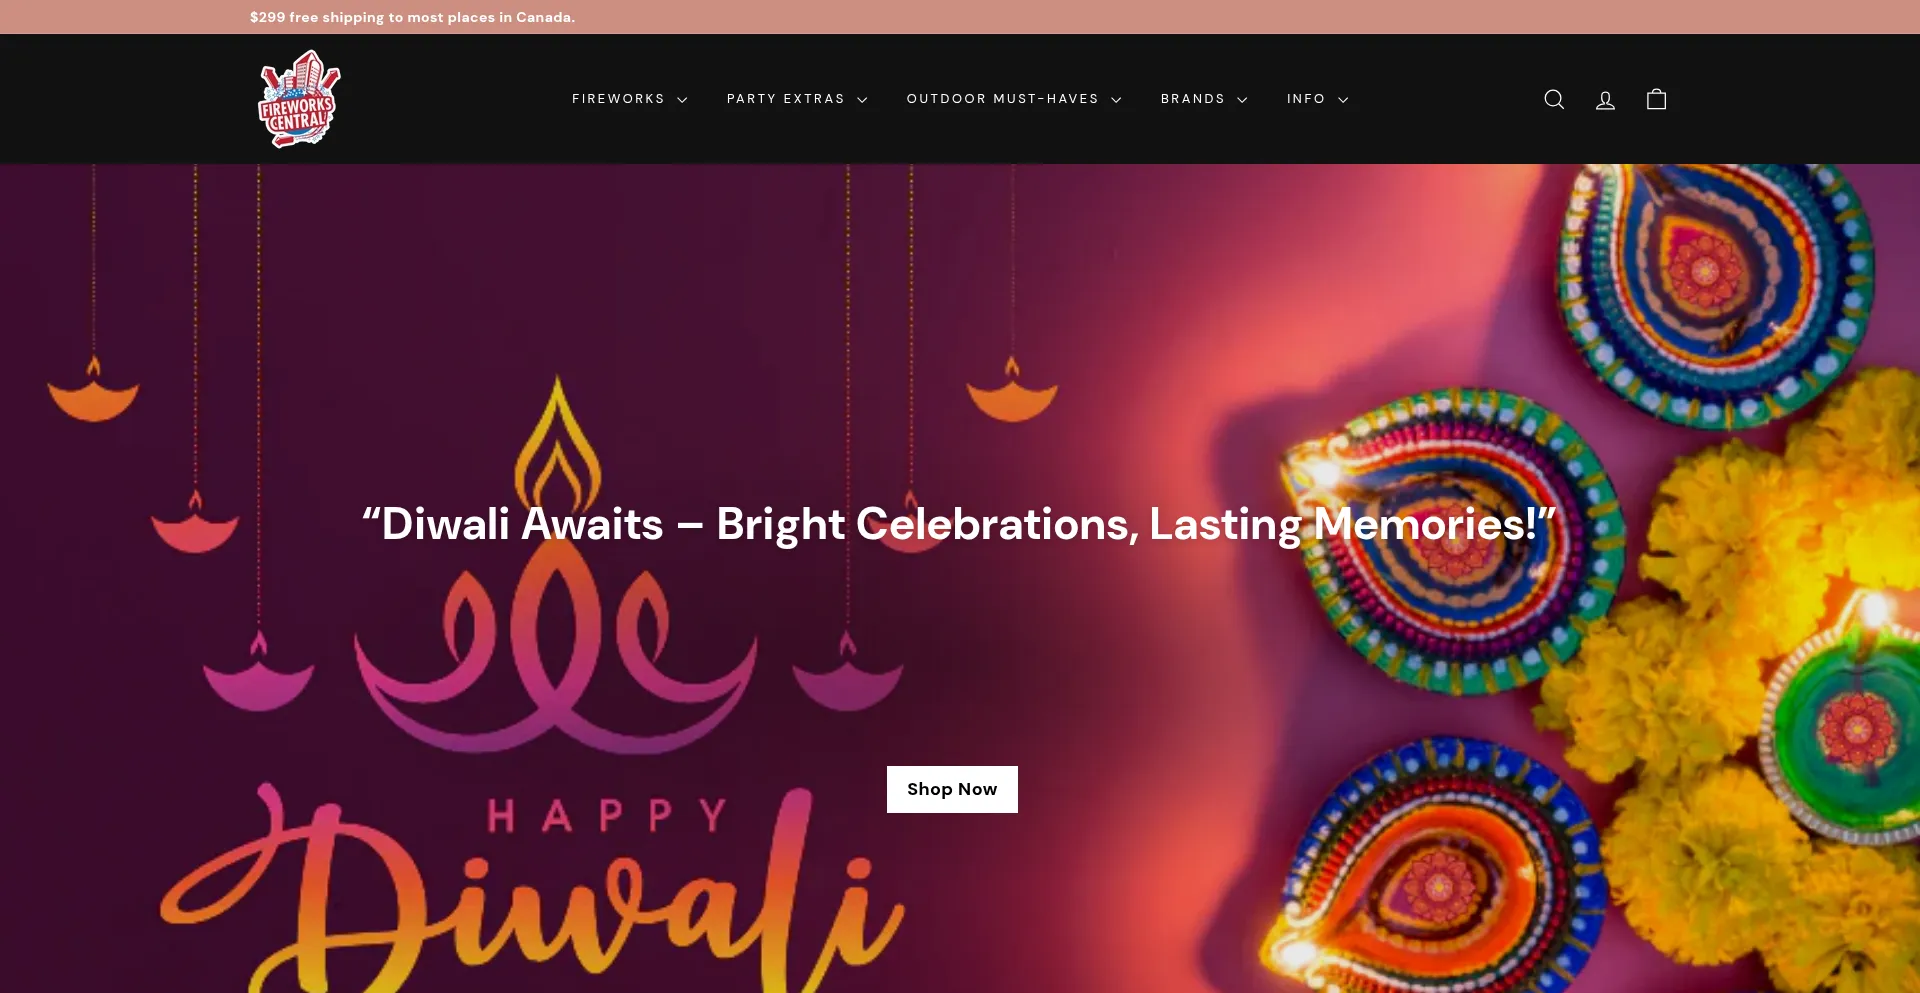Expand the chevron beside INFO
Image resolution: width=1920 pixels, height=993 pixels.
pos(1343,100)
